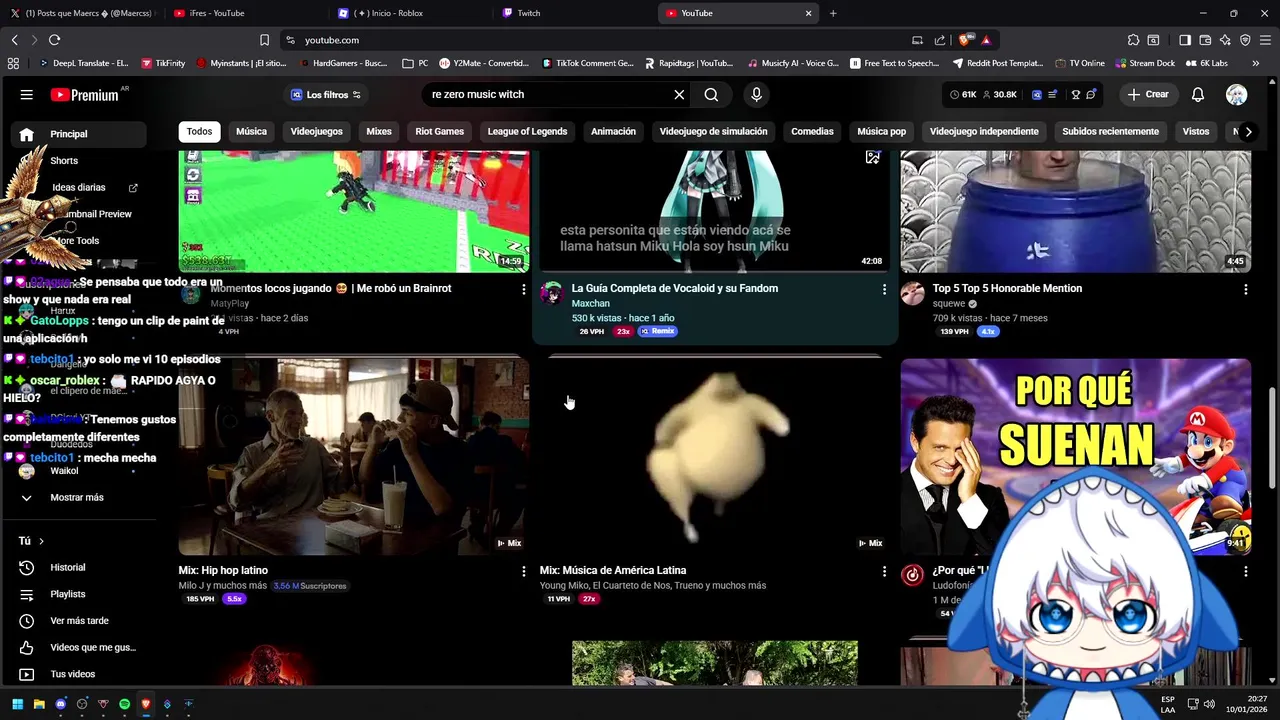1280x720 pixels.
Task: Show more category chips with right arrow
Action: [1248, 131]
